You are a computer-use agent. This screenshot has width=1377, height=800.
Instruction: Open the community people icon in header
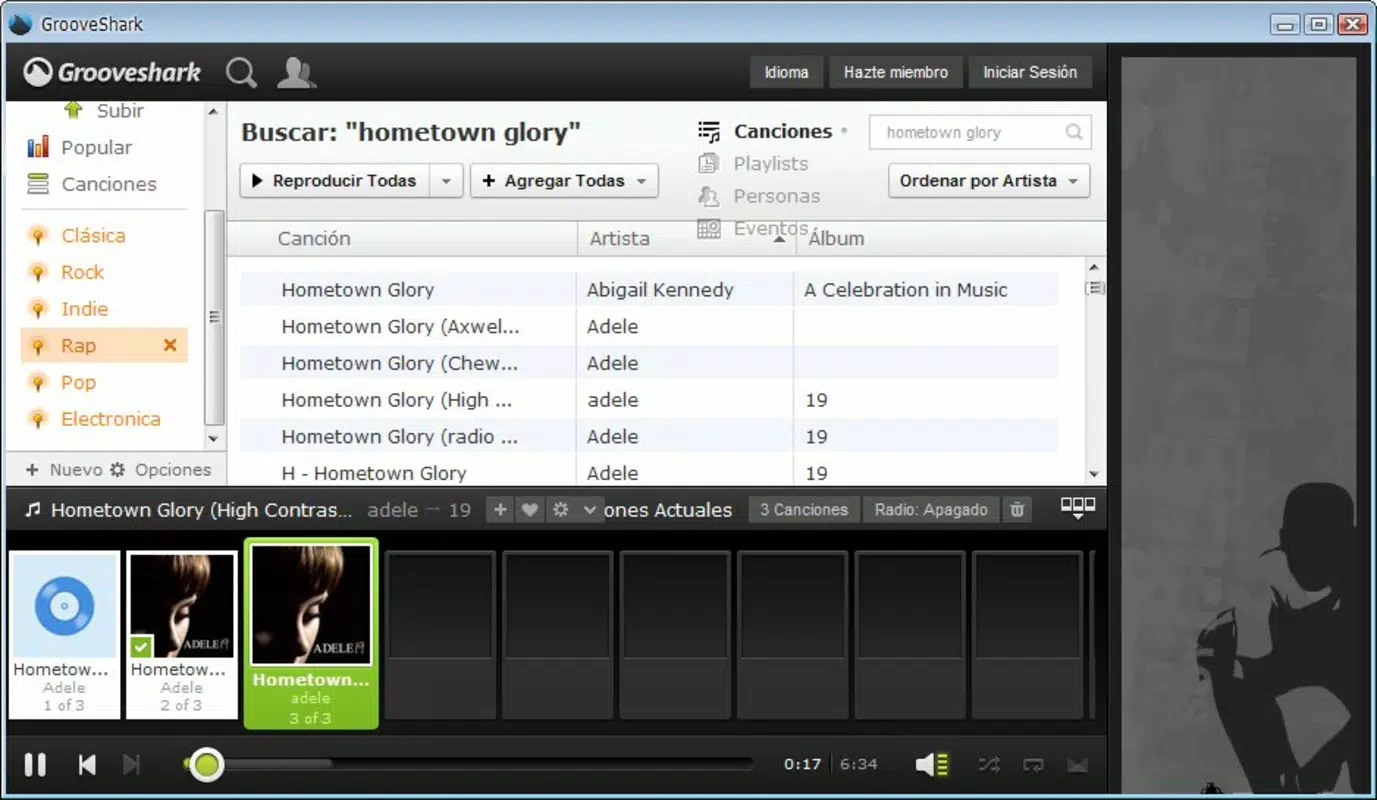point(296,73)
